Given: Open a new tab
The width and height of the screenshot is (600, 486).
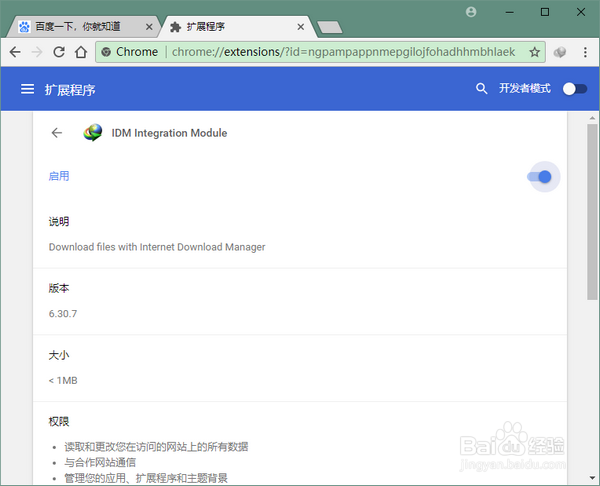Looking at the screenshot, I should tap(330, 27).
